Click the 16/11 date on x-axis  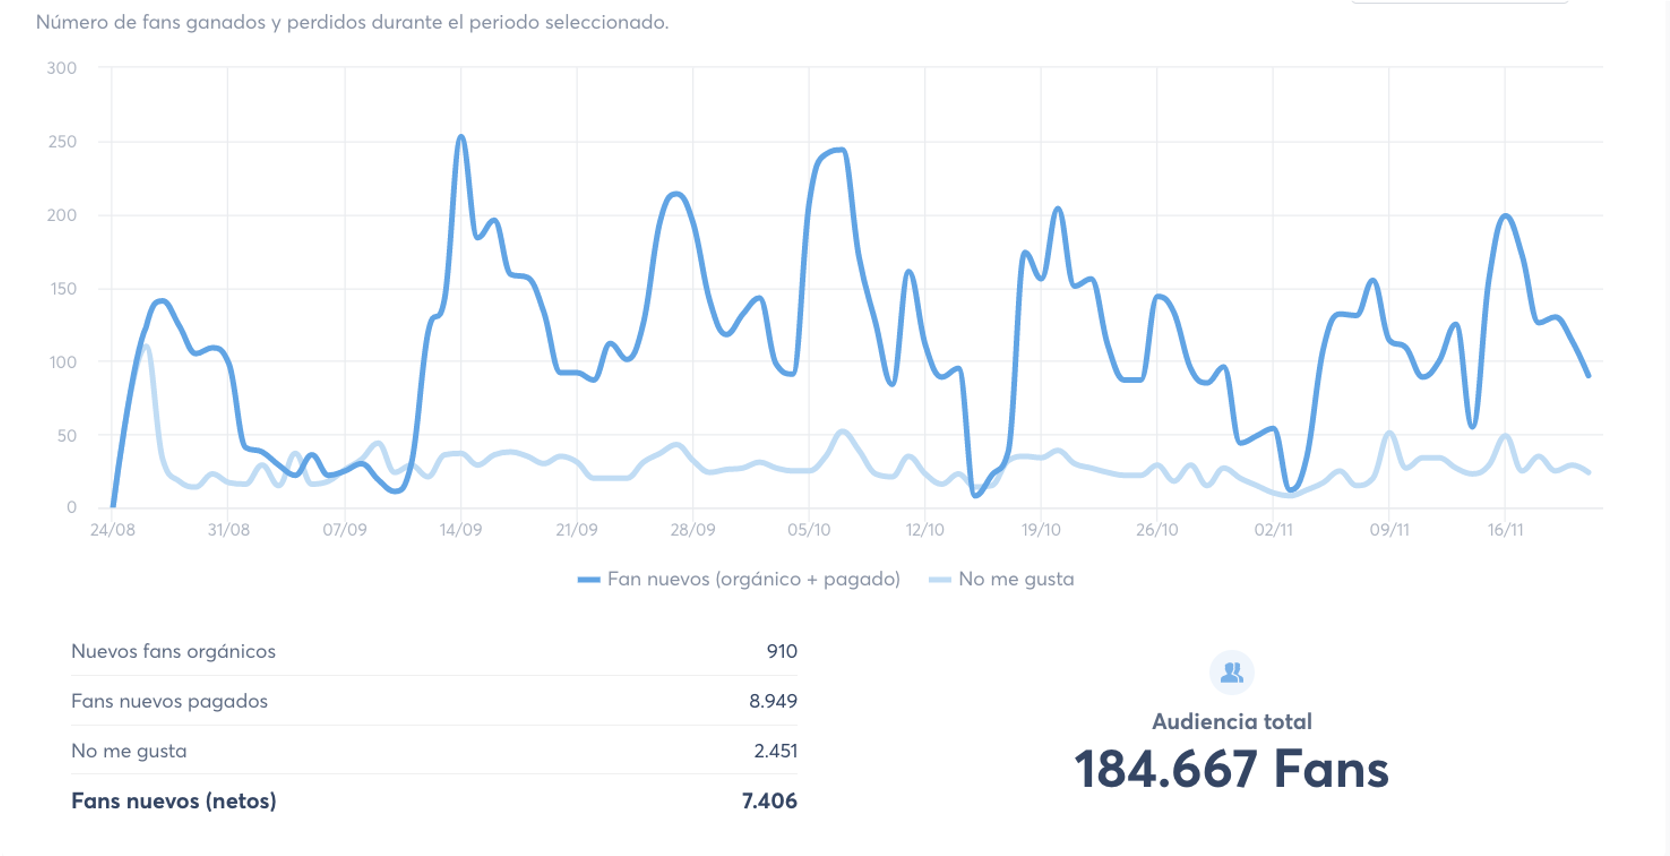point(1505,530)
